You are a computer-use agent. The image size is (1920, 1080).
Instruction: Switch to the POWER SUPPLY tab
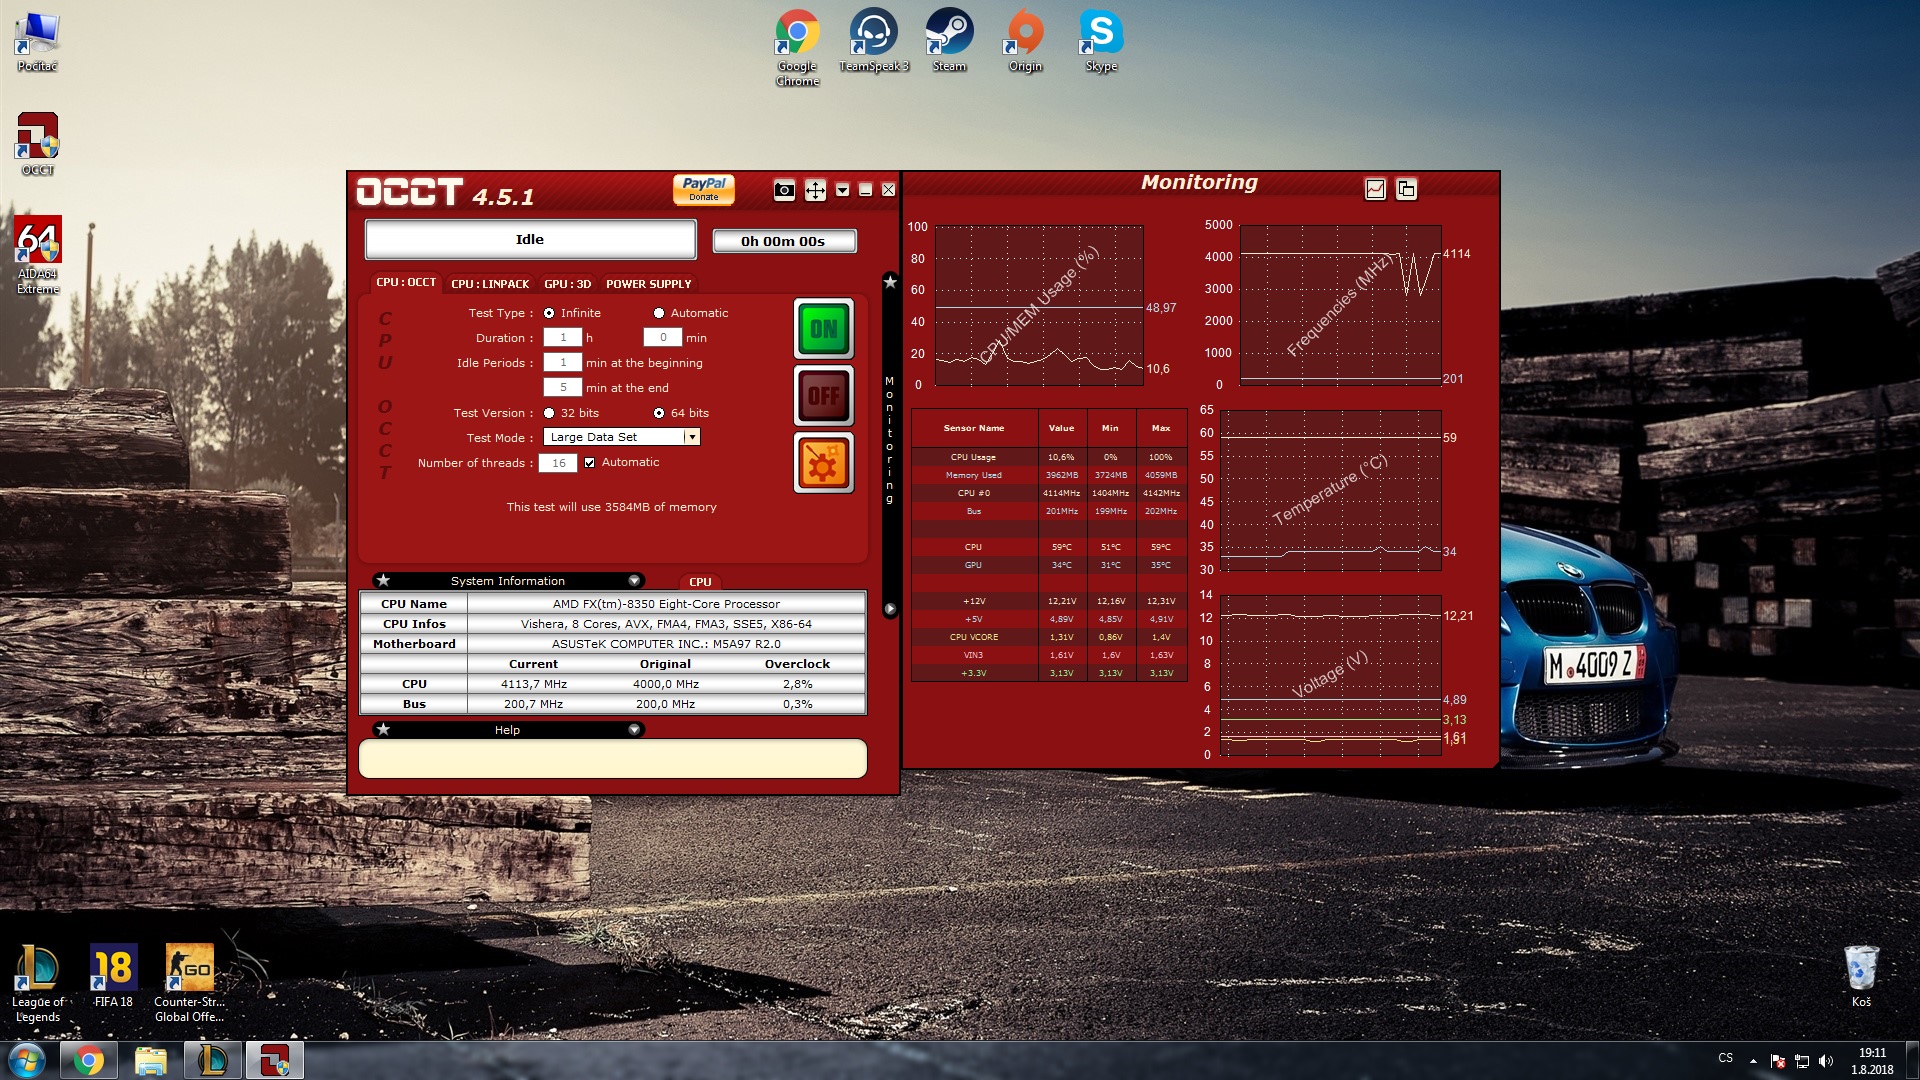(x=648, y=284)
